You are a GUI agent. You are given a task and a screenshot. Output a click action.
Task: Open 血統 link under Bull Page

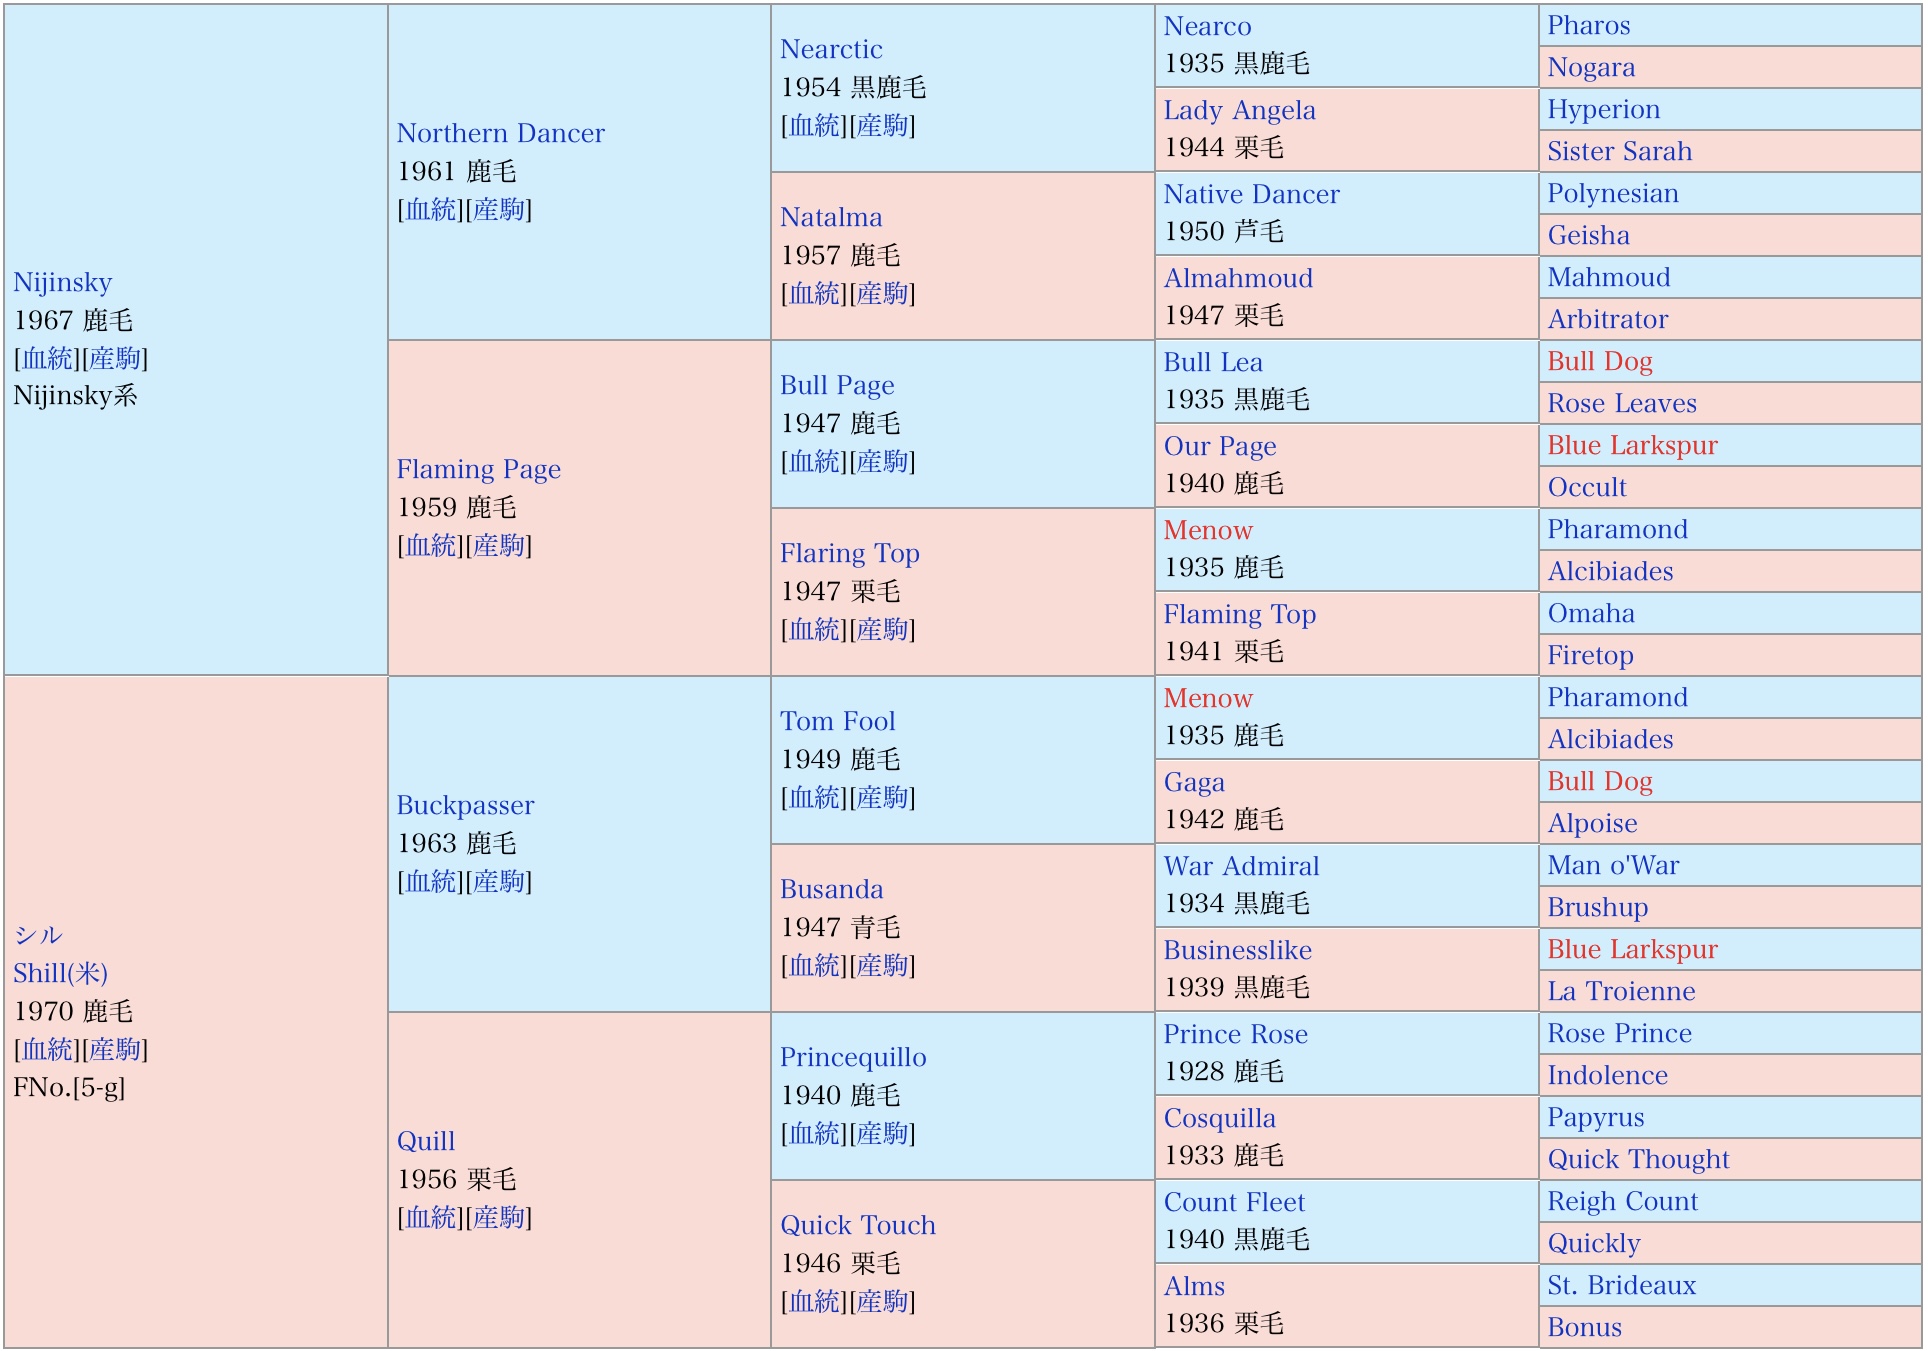pos(815,462)
